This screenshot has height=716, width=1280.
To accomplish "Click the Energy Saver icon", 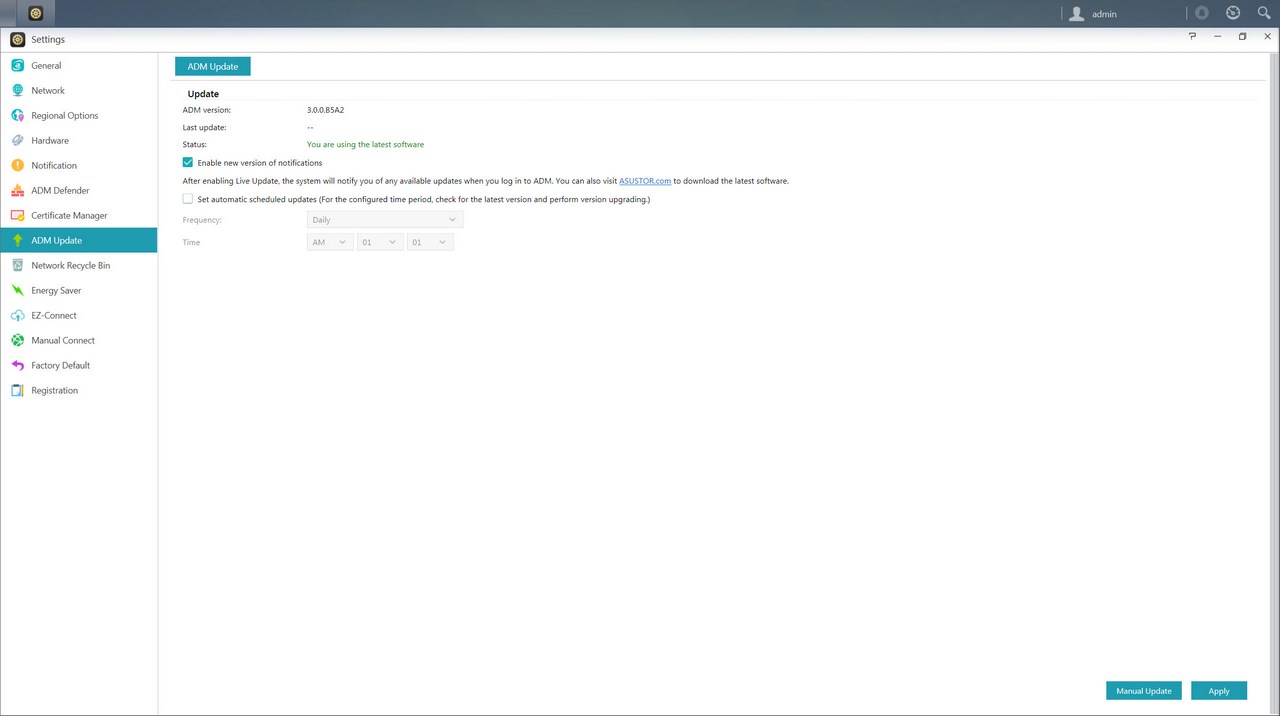I will point(17,290).
